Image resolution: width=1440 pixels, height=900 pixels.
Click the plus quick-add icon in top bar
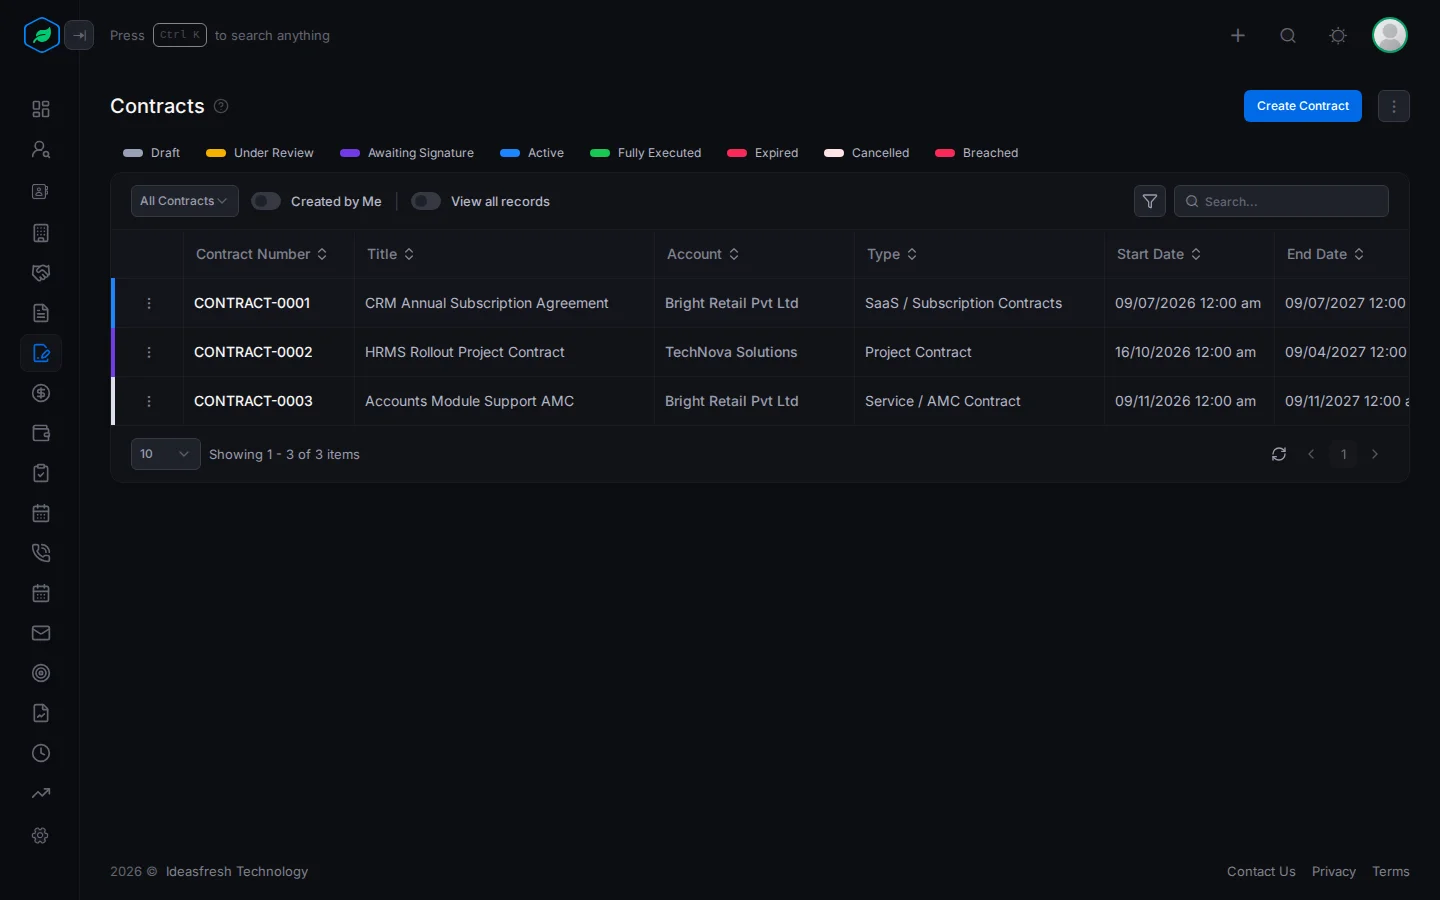click(1238, 35)
